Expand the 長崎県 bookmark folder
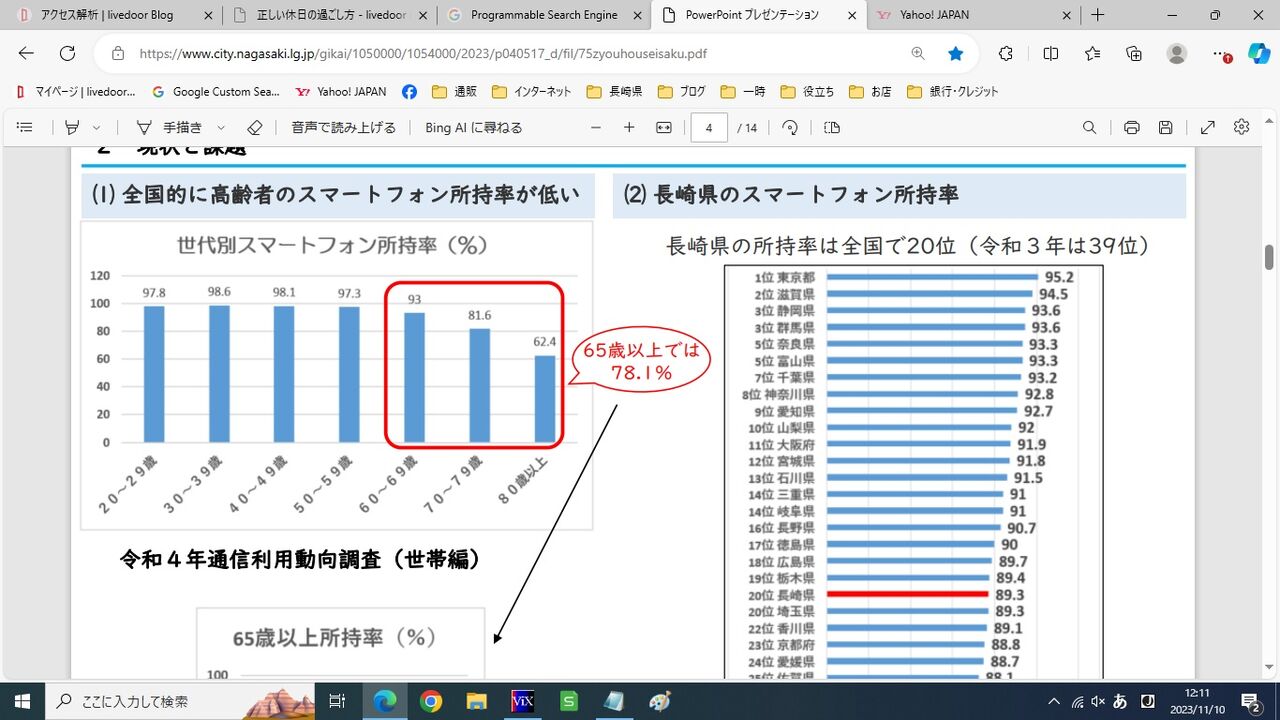The width and height of the screenshot is (1280, 720). pyautogui.click(x=614, y=91)
